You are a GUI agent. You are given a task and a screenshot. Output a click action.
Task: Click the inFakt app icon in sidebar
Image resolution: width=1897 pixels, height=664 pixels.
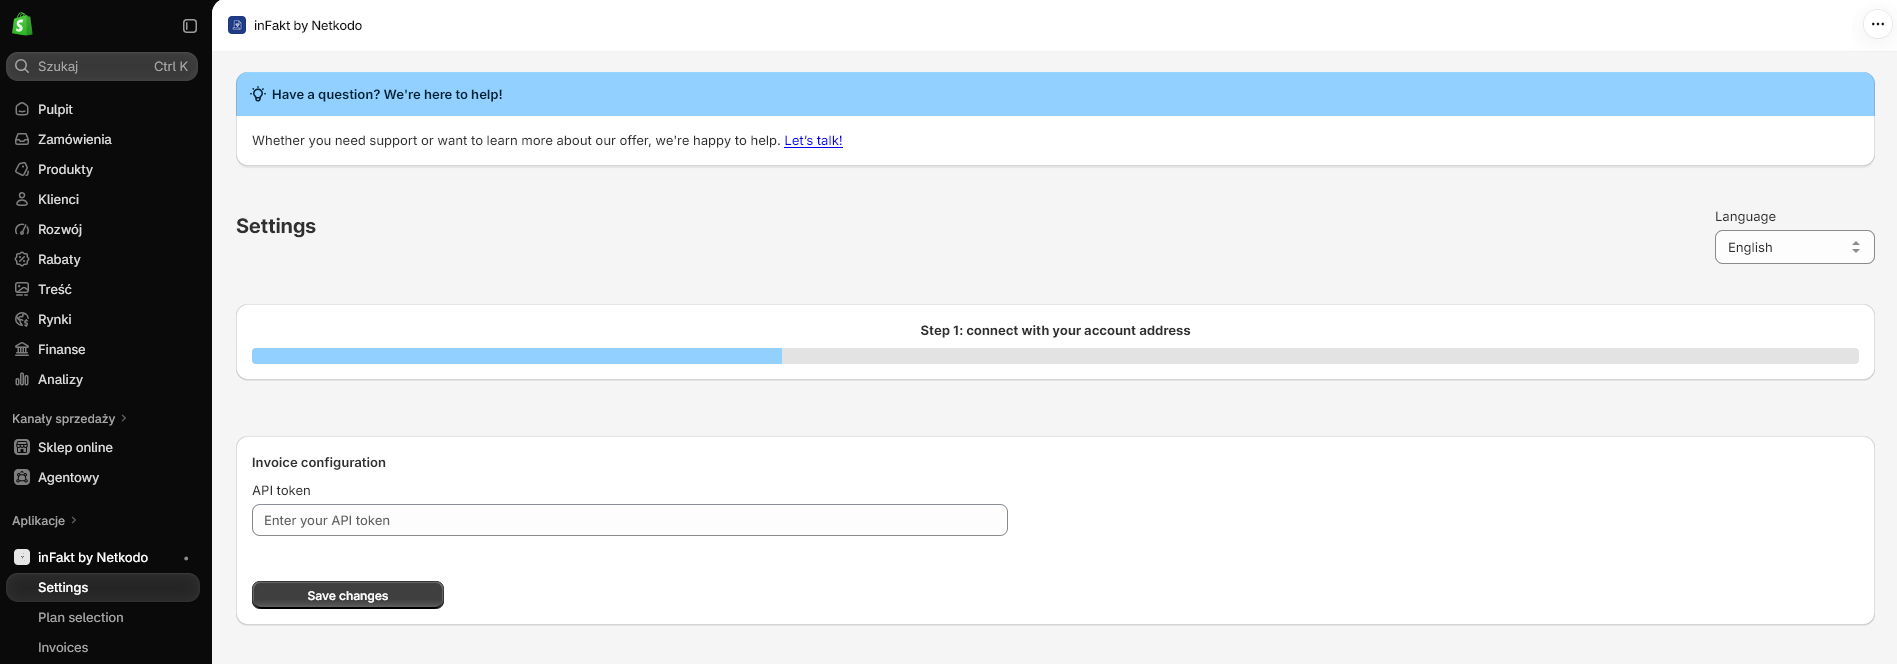pos(22,557)
